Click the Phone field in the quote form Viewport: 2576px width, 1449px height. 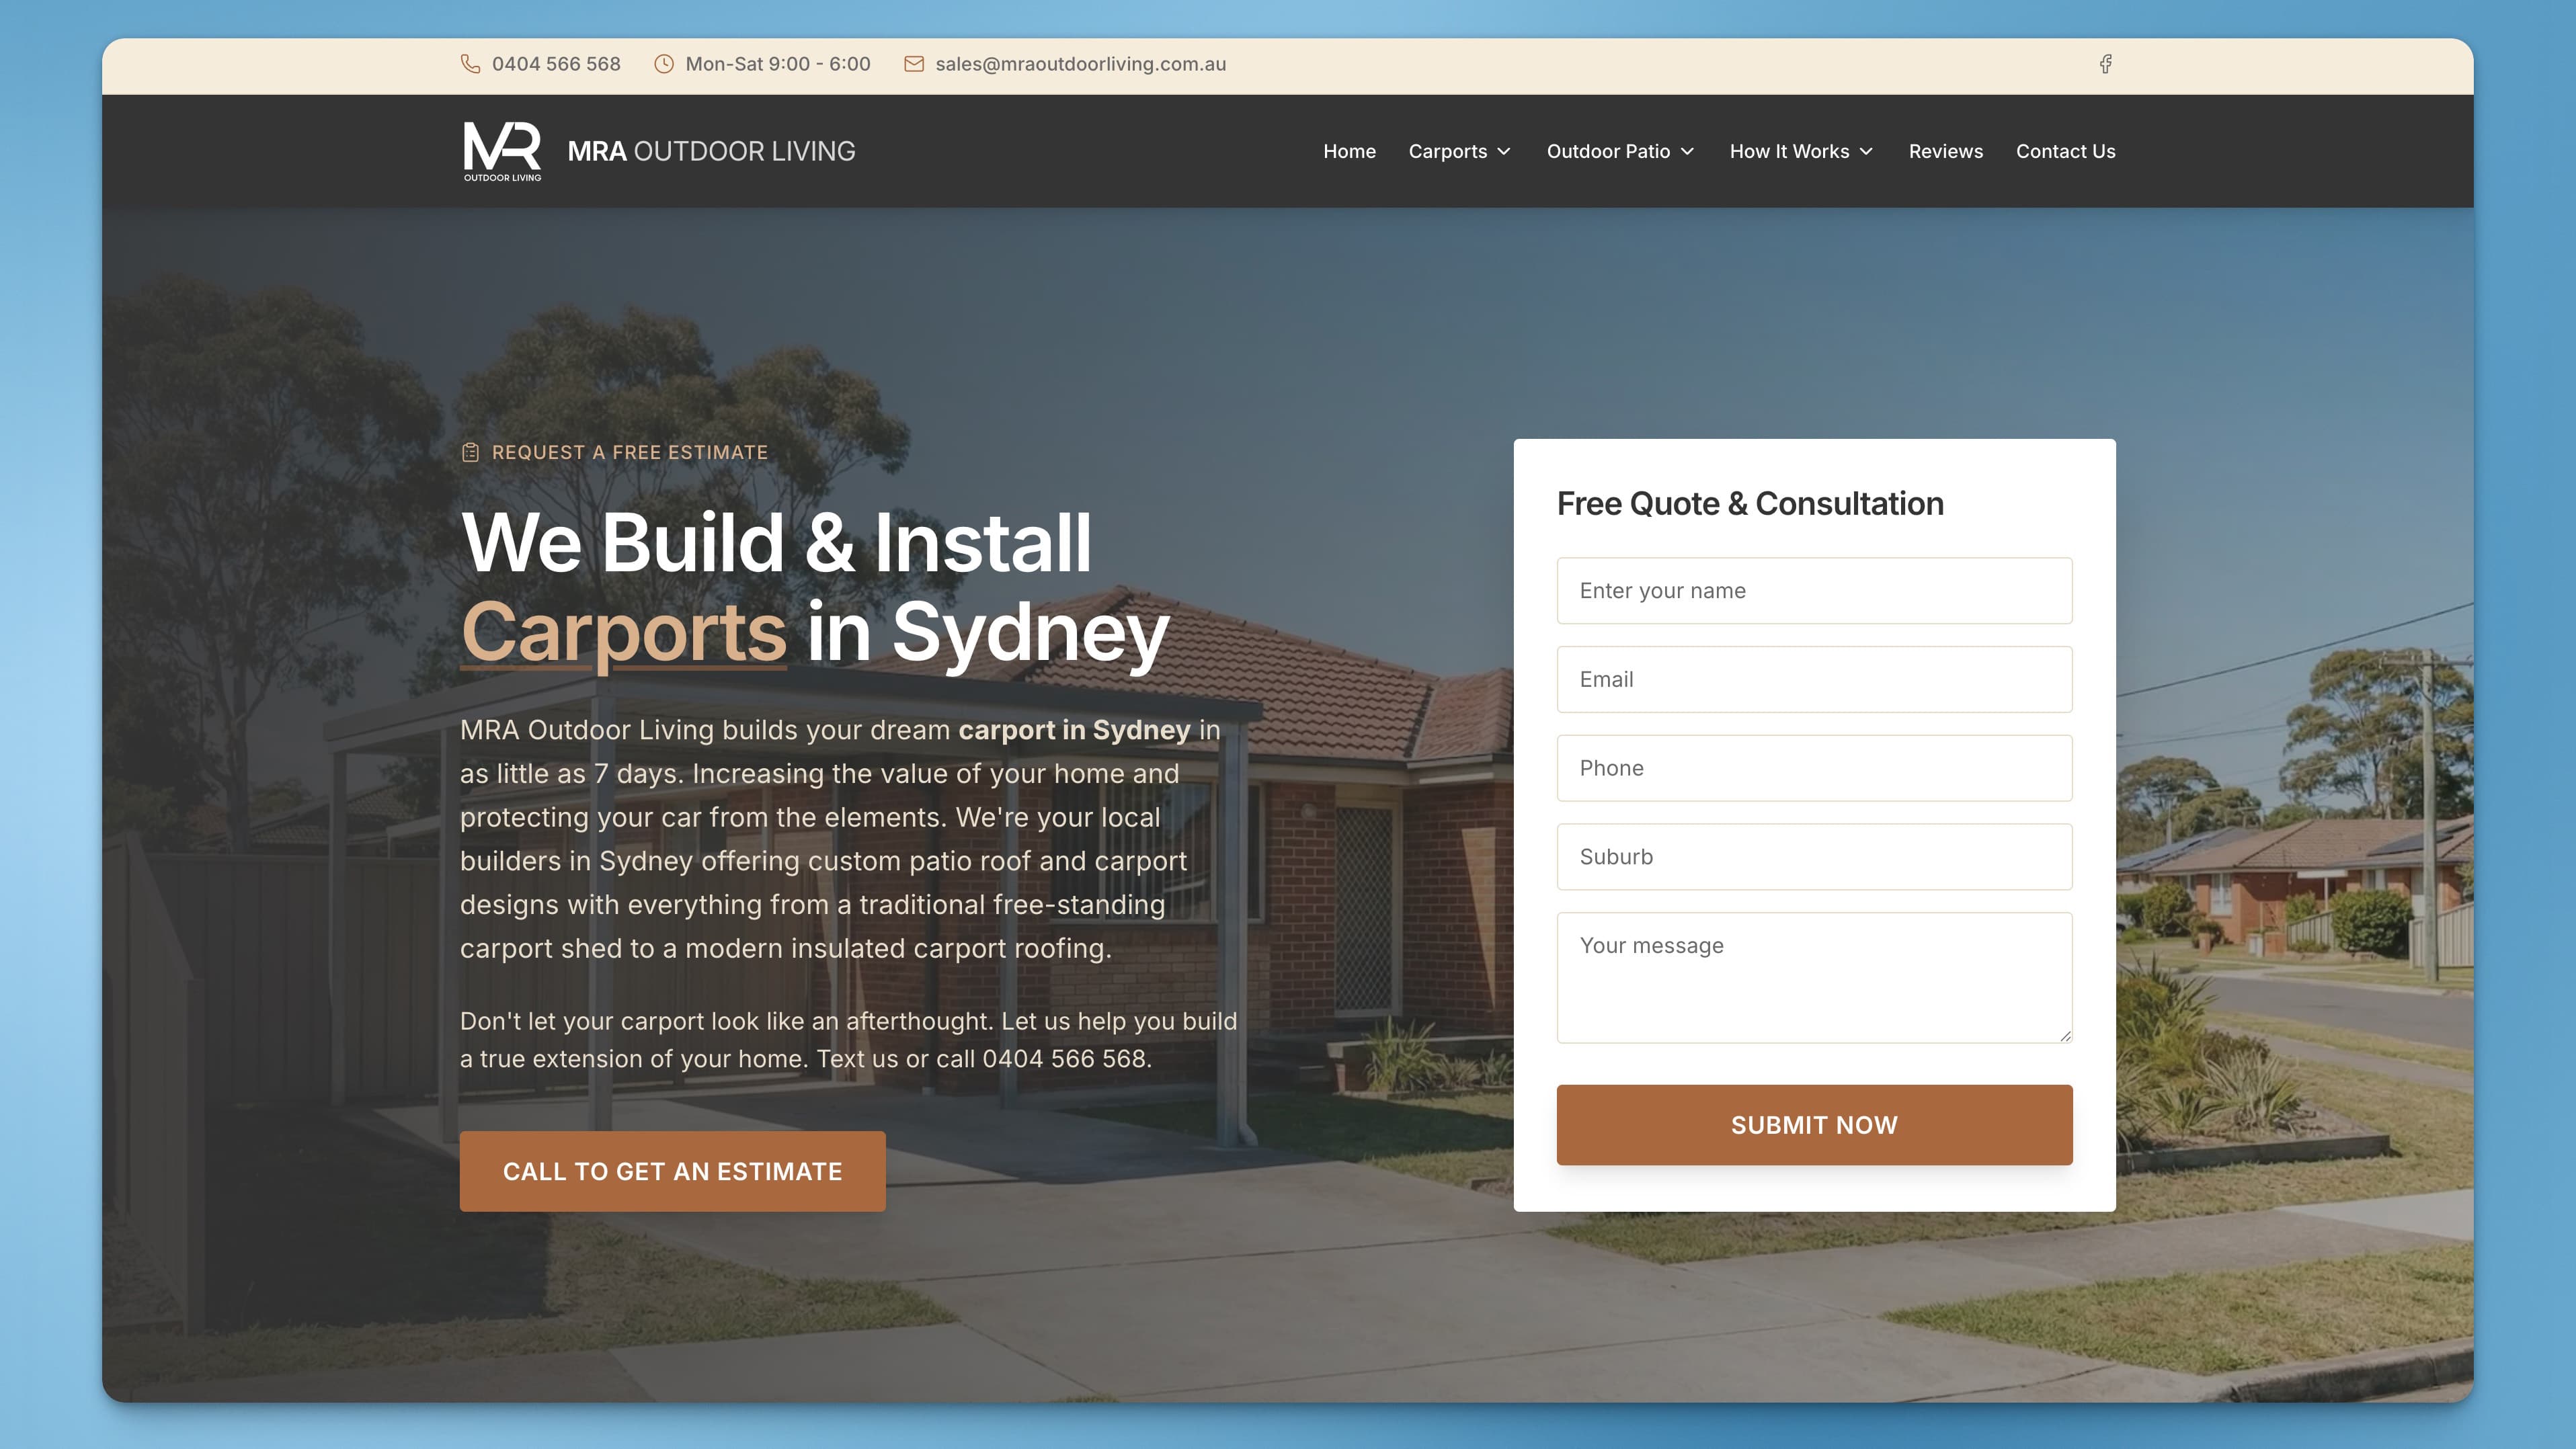click(x=1814, y=768)
